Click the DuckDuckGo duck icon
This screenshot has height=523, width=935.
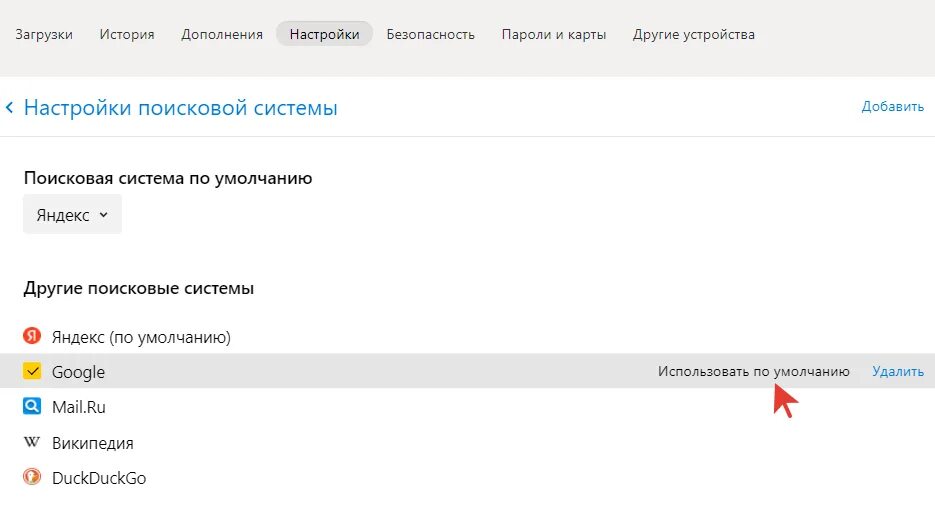click(32, 476)
